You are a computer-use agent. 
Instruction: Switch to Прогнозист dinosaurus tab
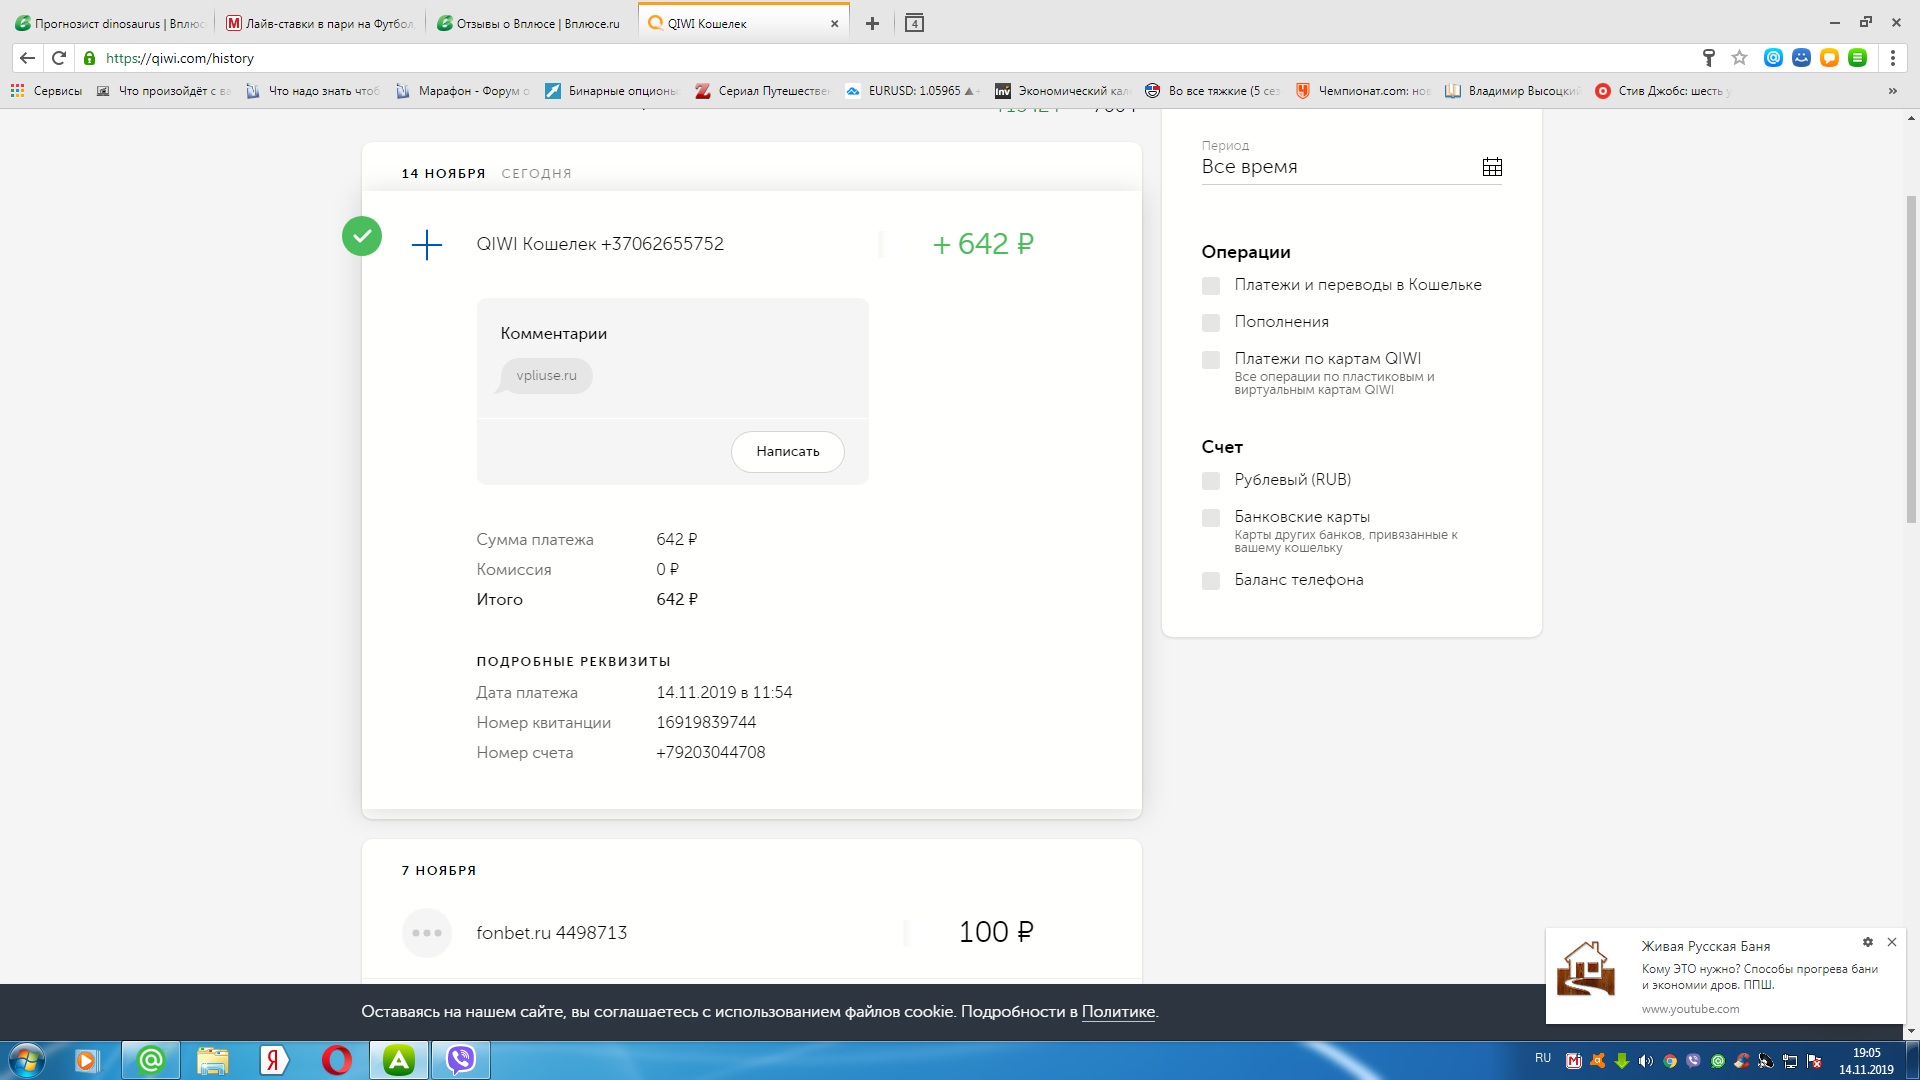coord(108,23)
